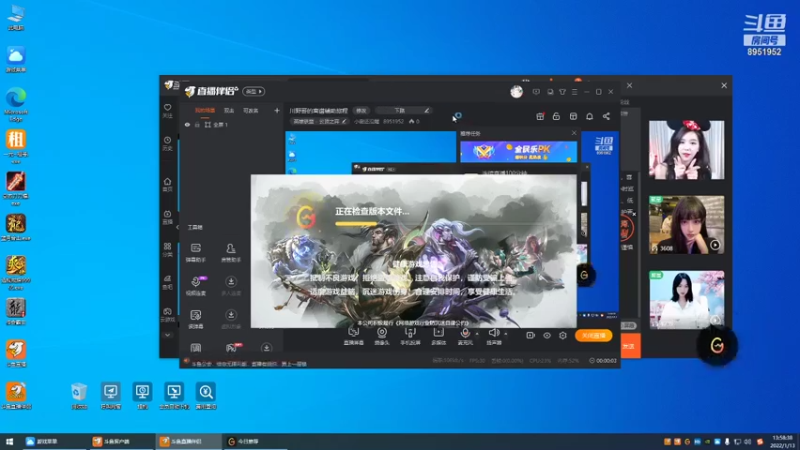Image resolution: width=800 pixels, height=450 pixels.
Task: Click the orange stop streaming button
Action: (x=593, y=336)
